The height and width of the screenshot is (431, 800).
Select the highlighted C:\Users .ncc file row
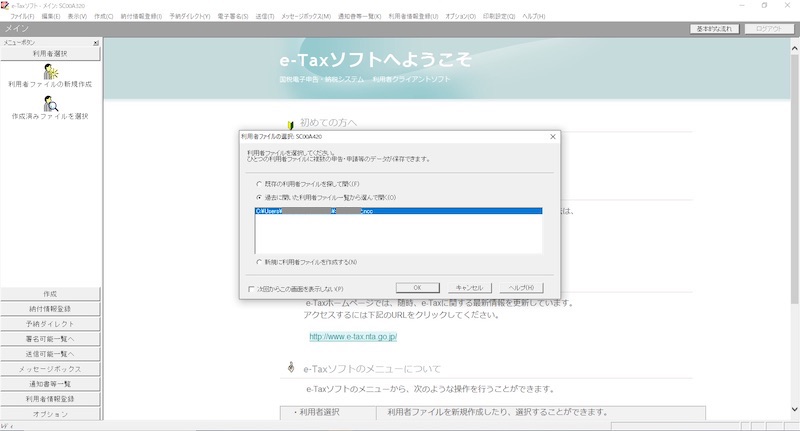tap(398, 211)
